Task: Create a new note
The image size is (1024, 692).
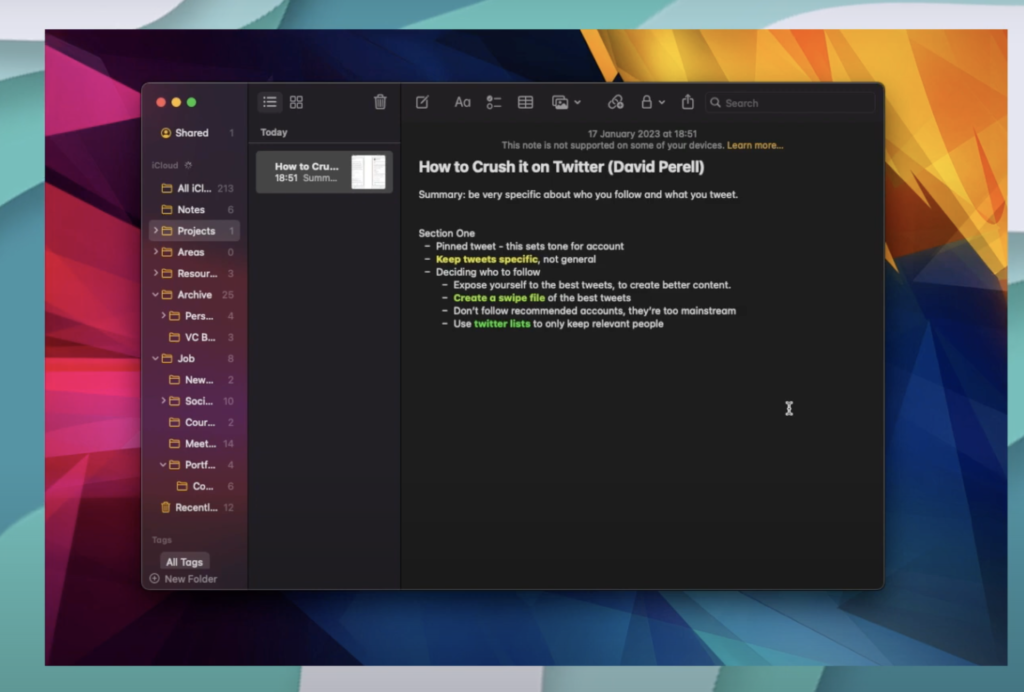Action: coord(423,102)
